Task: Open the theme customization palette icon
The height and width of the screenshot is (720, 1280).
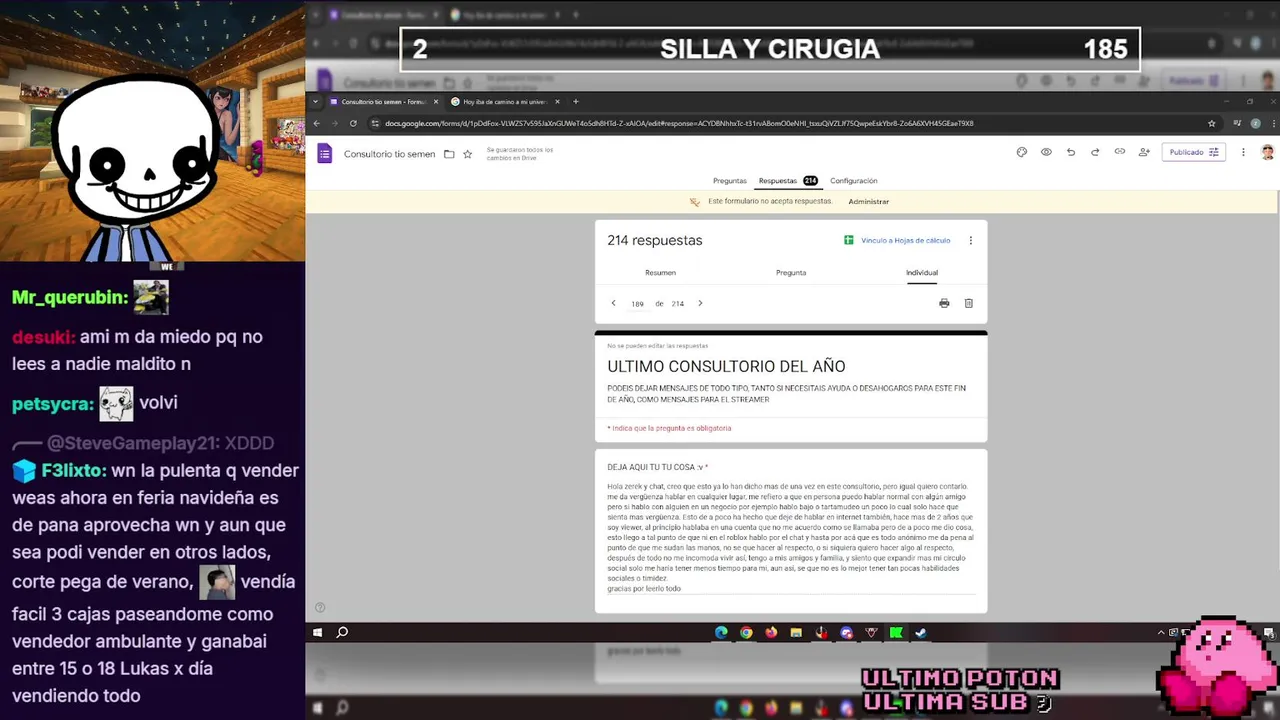Action: pyautogui.click(x=1022, y=152)
